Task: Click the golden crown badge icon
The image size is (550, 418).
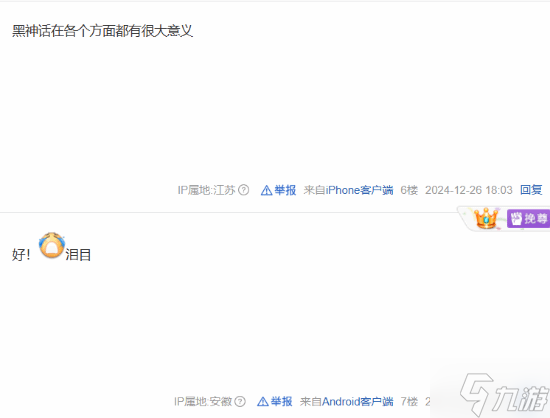Action: (x=486, y=218)
